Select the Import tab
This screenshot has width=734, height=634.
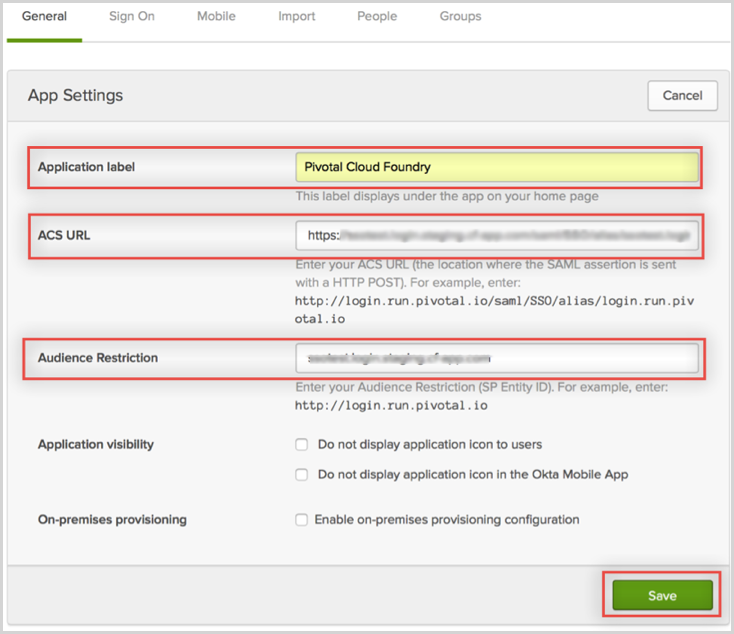(297, 17)
